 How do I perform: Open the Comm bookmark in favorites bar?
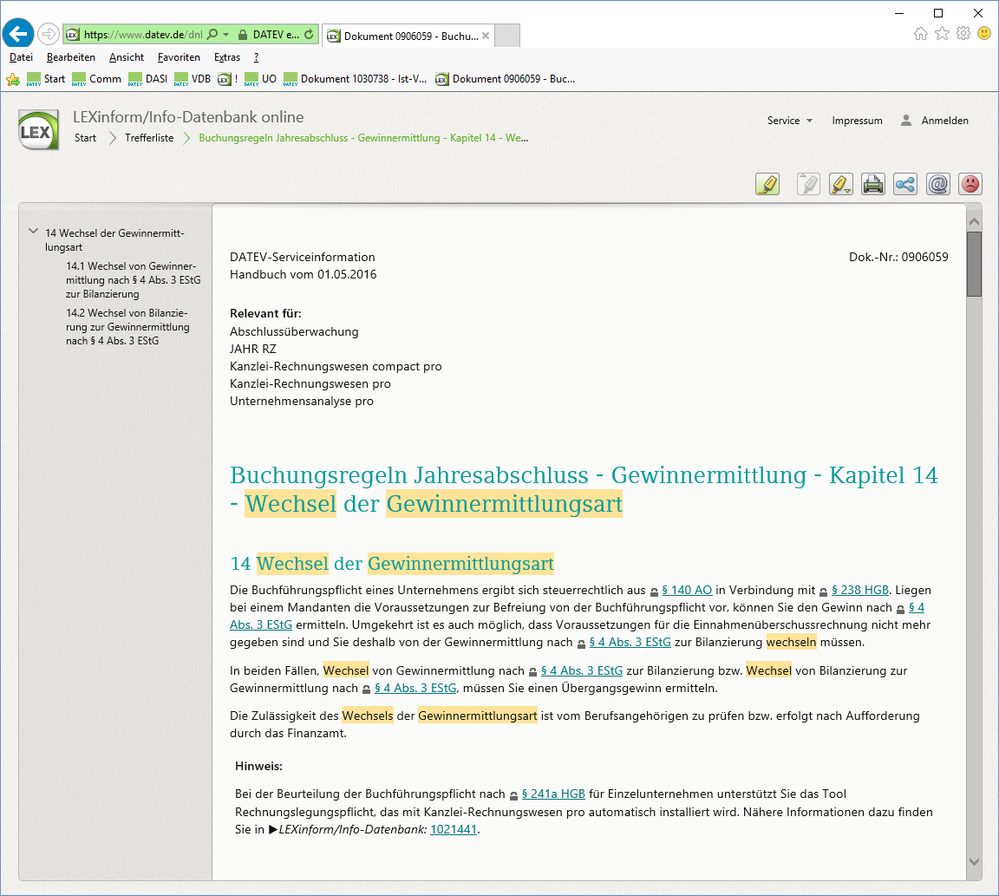pos(96,79)
